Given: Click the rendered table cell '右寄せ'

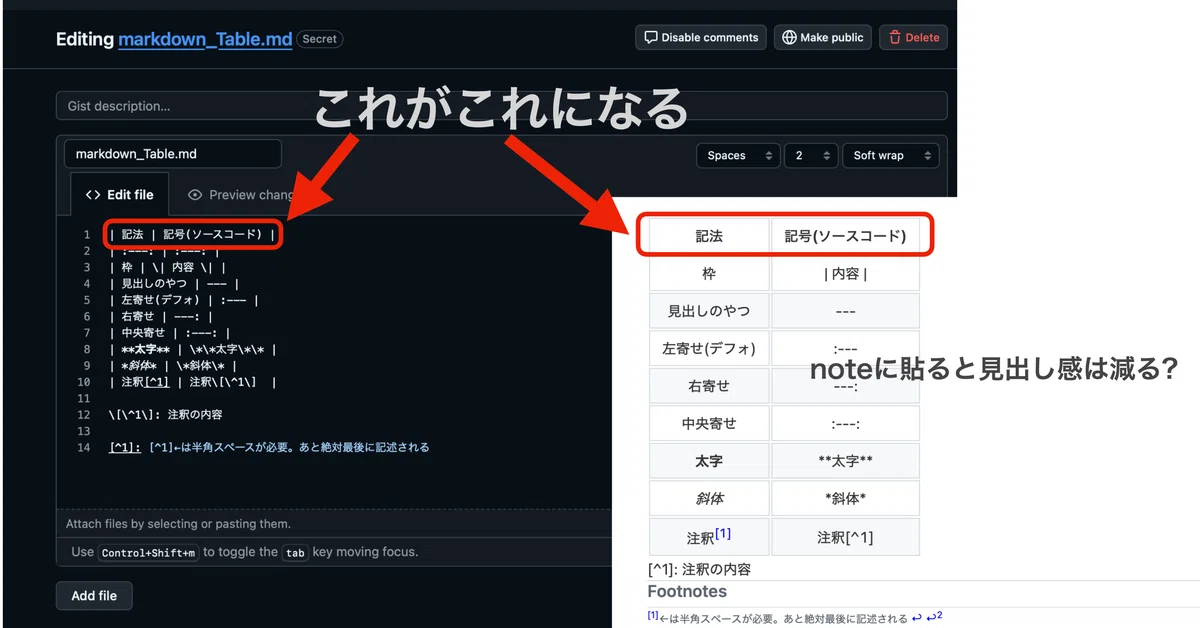Looking at the screenshot, I should (x=709, y=386).
